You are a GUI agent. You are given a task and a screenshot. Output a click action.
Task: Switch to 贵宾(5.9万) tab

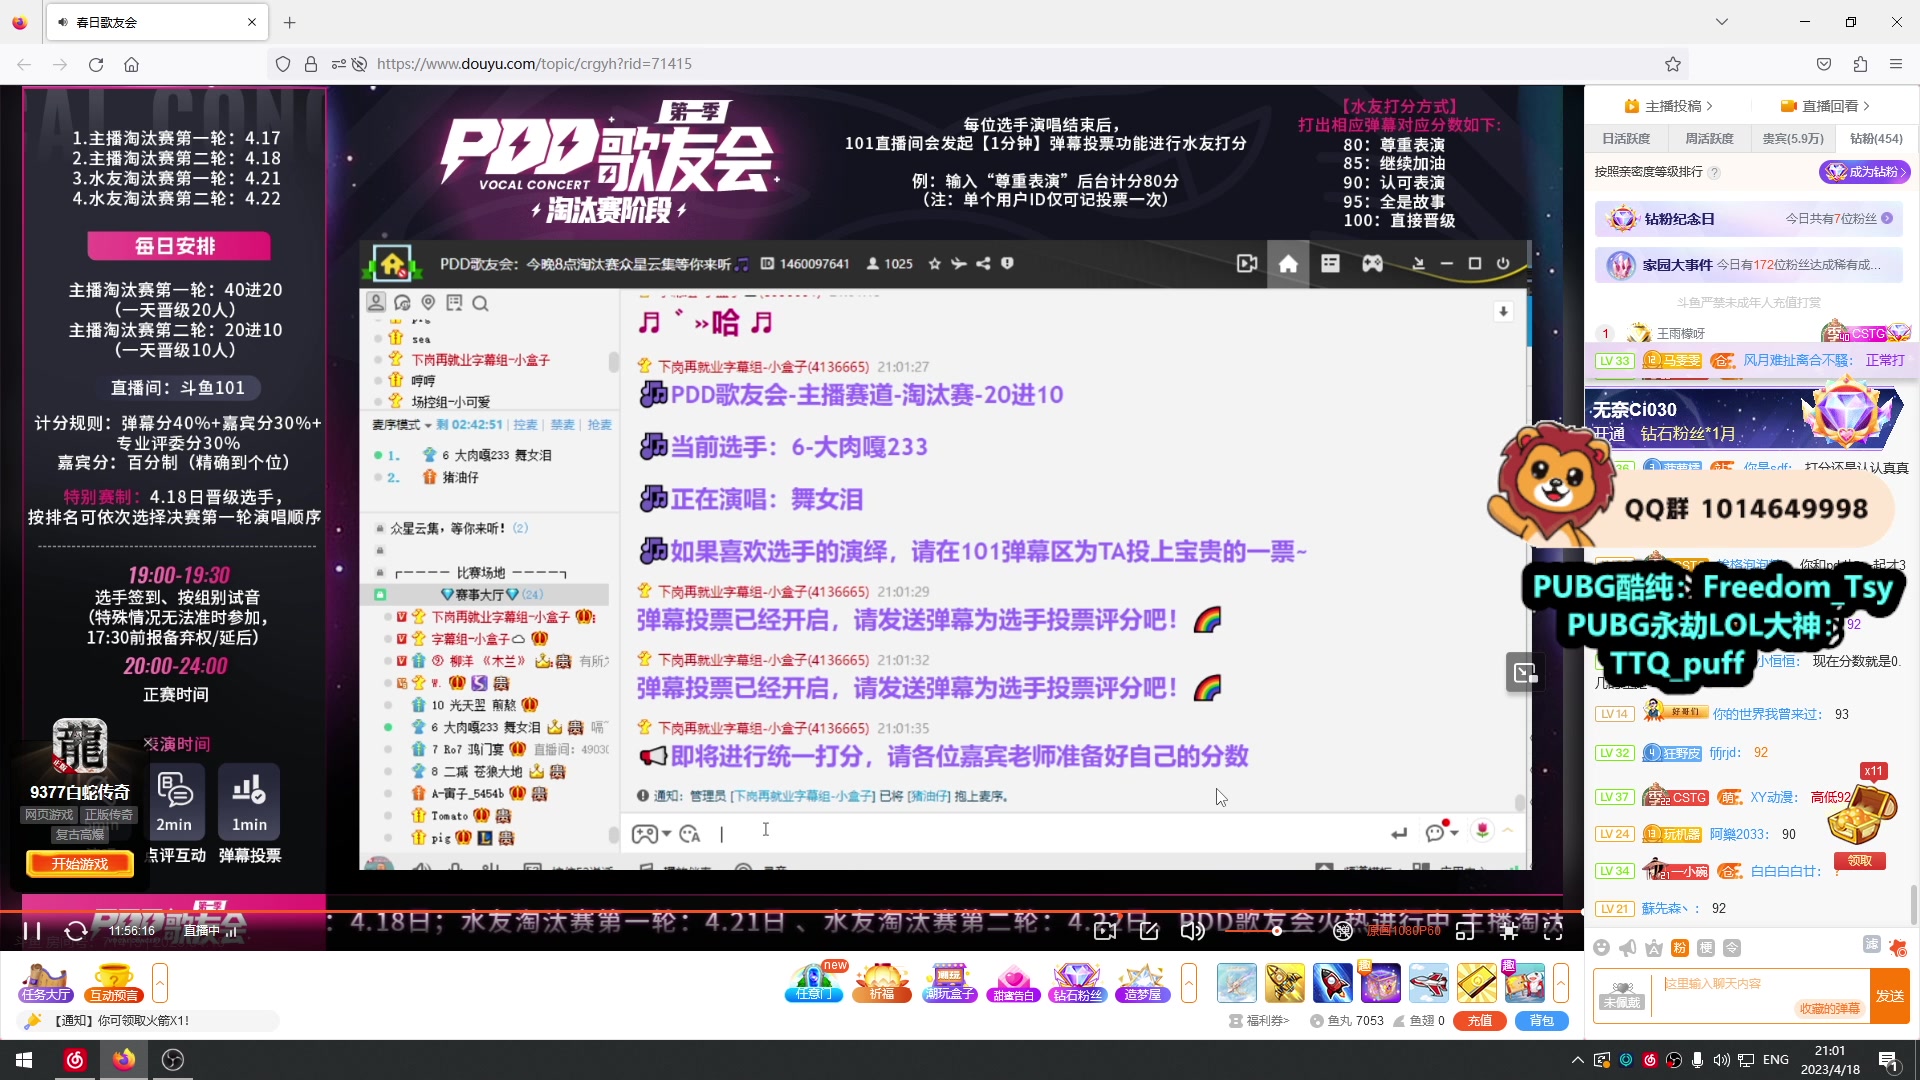(x=1793, y=139)
